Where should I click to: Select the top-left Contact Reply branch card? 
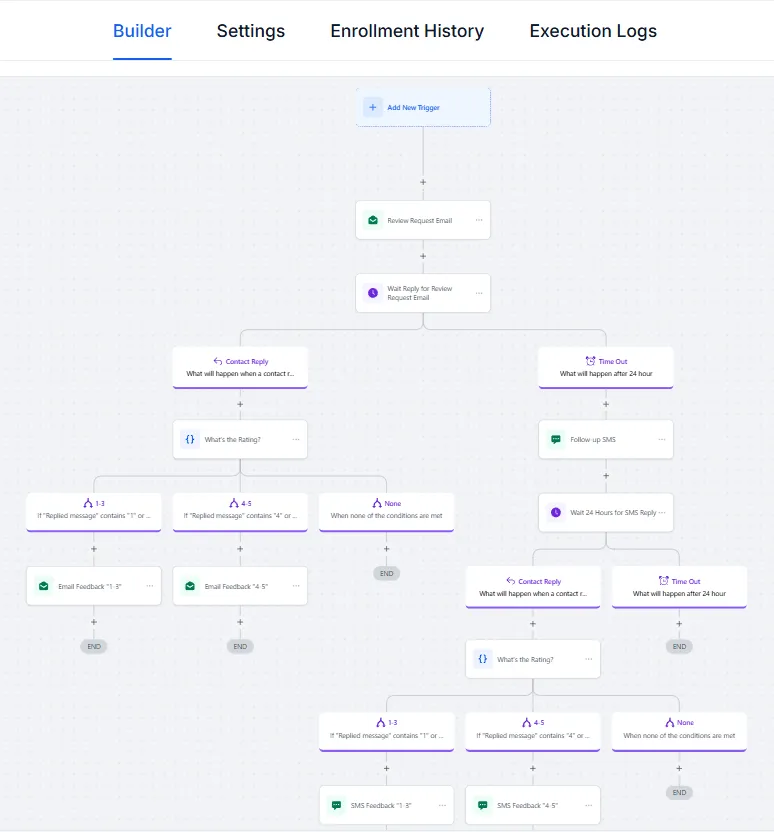click(240, 367)
